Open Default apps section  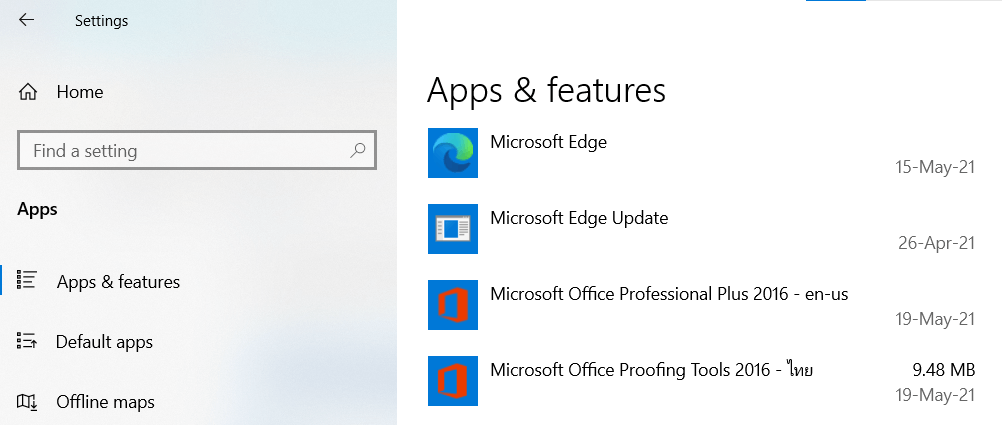coord(104,342)
